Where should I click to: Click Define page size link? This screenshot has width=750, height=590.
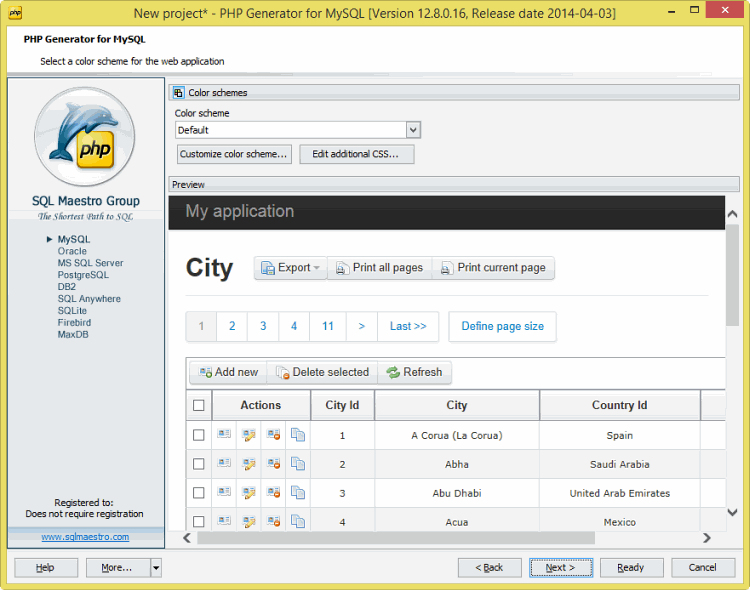tap(502, 326)
